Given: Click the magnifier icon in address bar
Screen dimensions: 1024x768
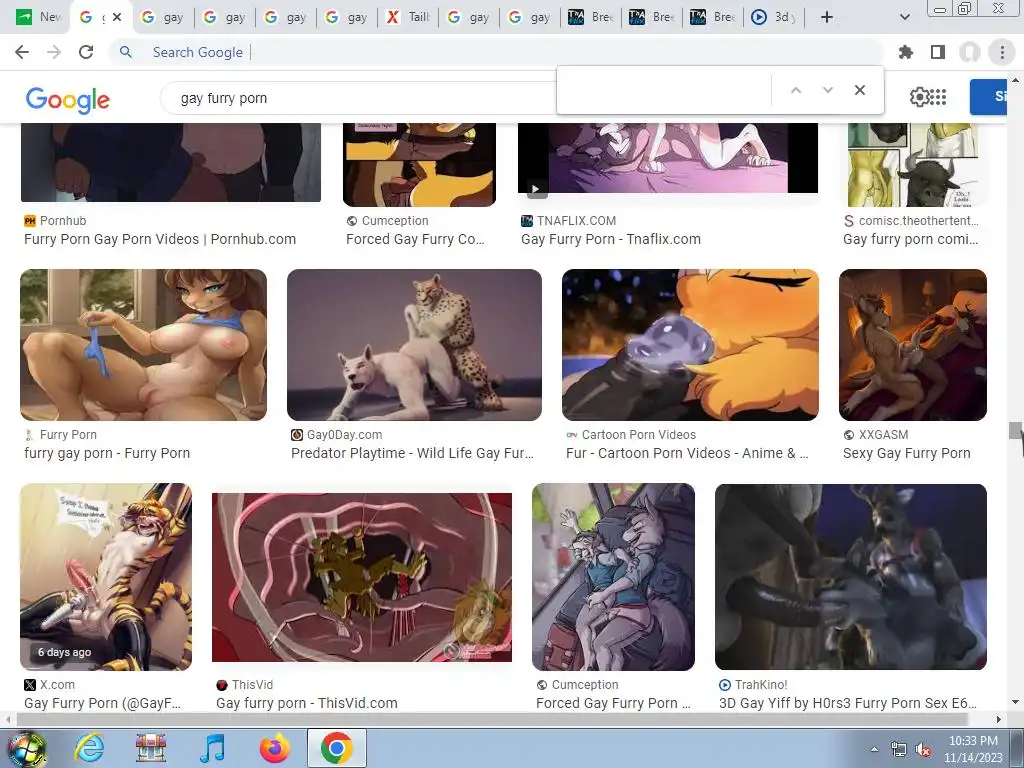Looking at the screenshot, I should click(x=125, y=52).
